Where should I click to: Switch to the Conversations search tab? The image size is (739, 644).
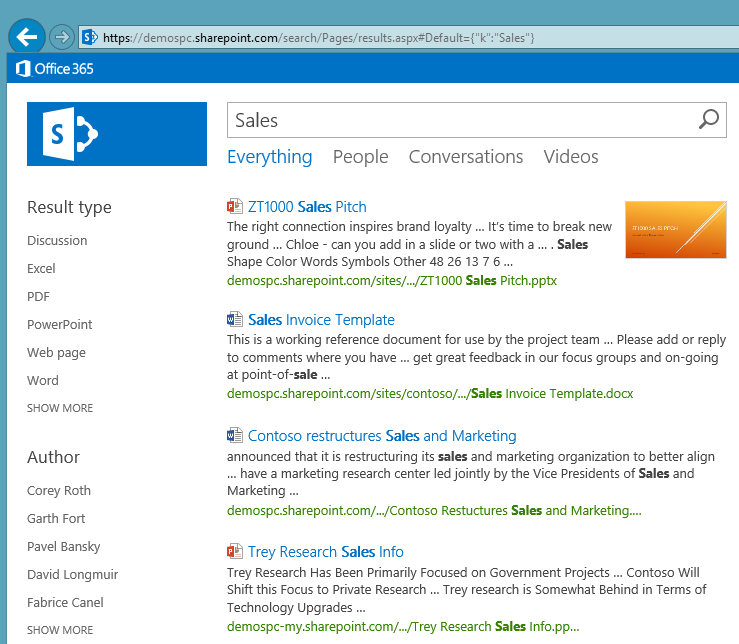pyautogui.click(x=466, y=157)
